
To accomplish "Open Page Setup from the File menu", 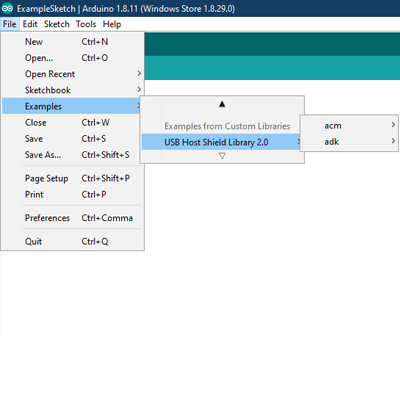I will [x=73, y=178].
